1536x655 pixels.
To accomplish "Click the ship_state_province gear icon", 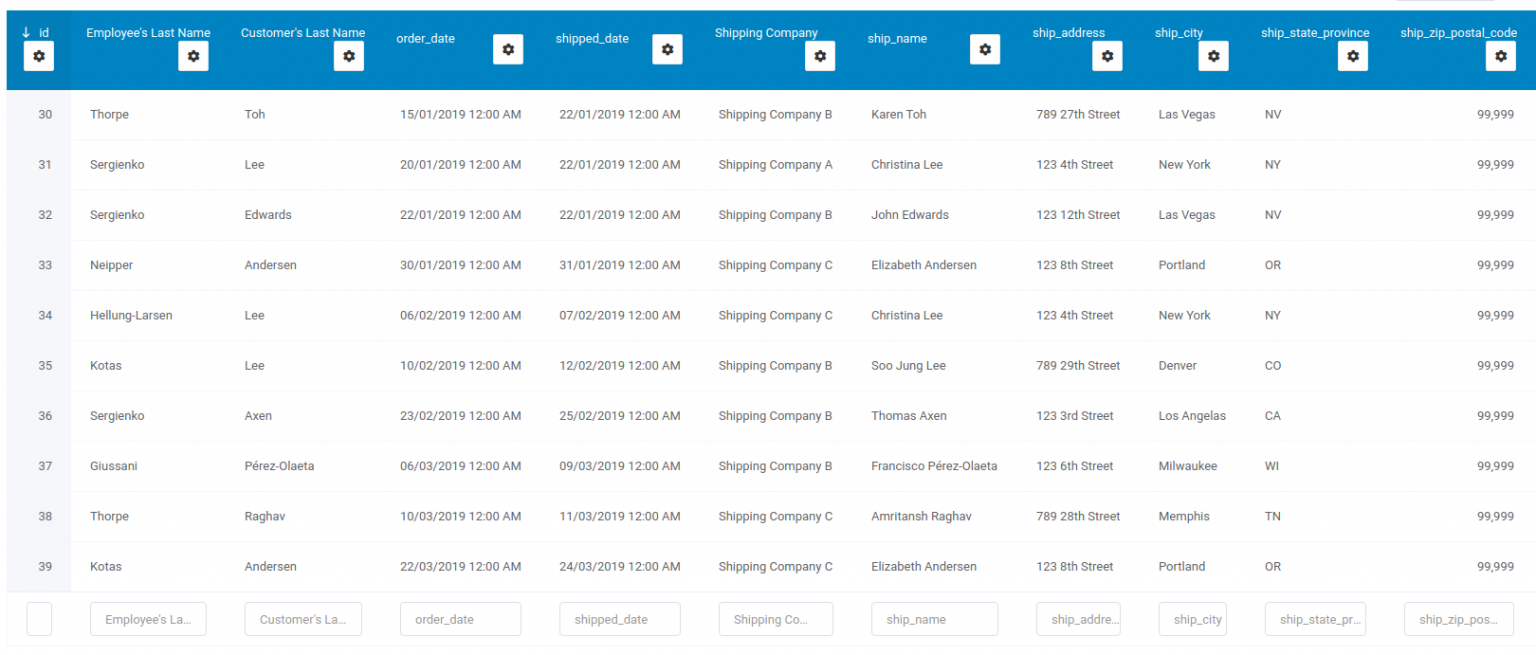I will 1353,56.
